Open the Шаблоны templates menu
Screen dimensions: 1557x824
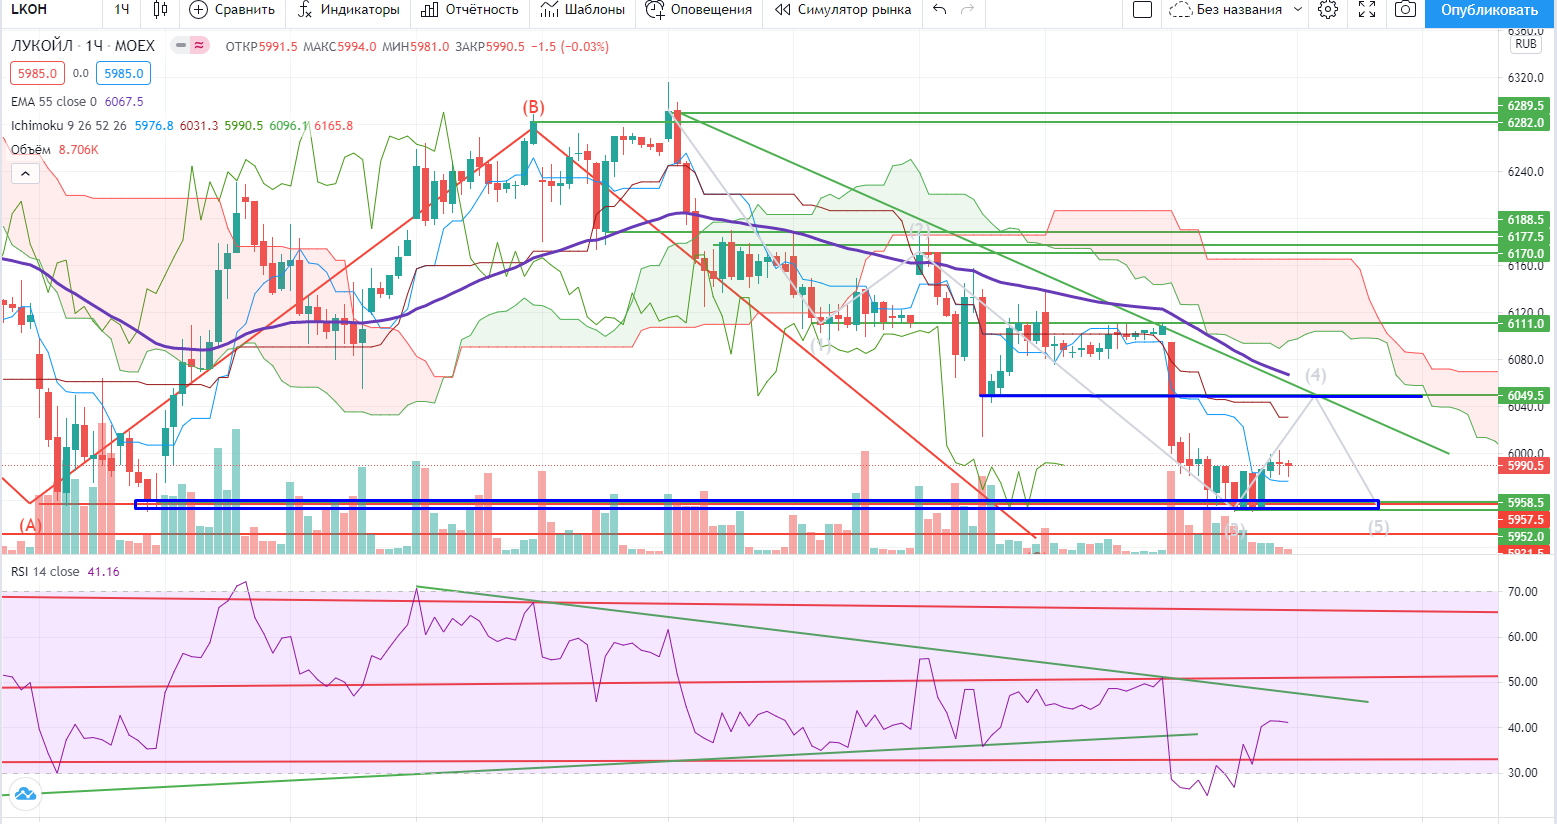582,10
